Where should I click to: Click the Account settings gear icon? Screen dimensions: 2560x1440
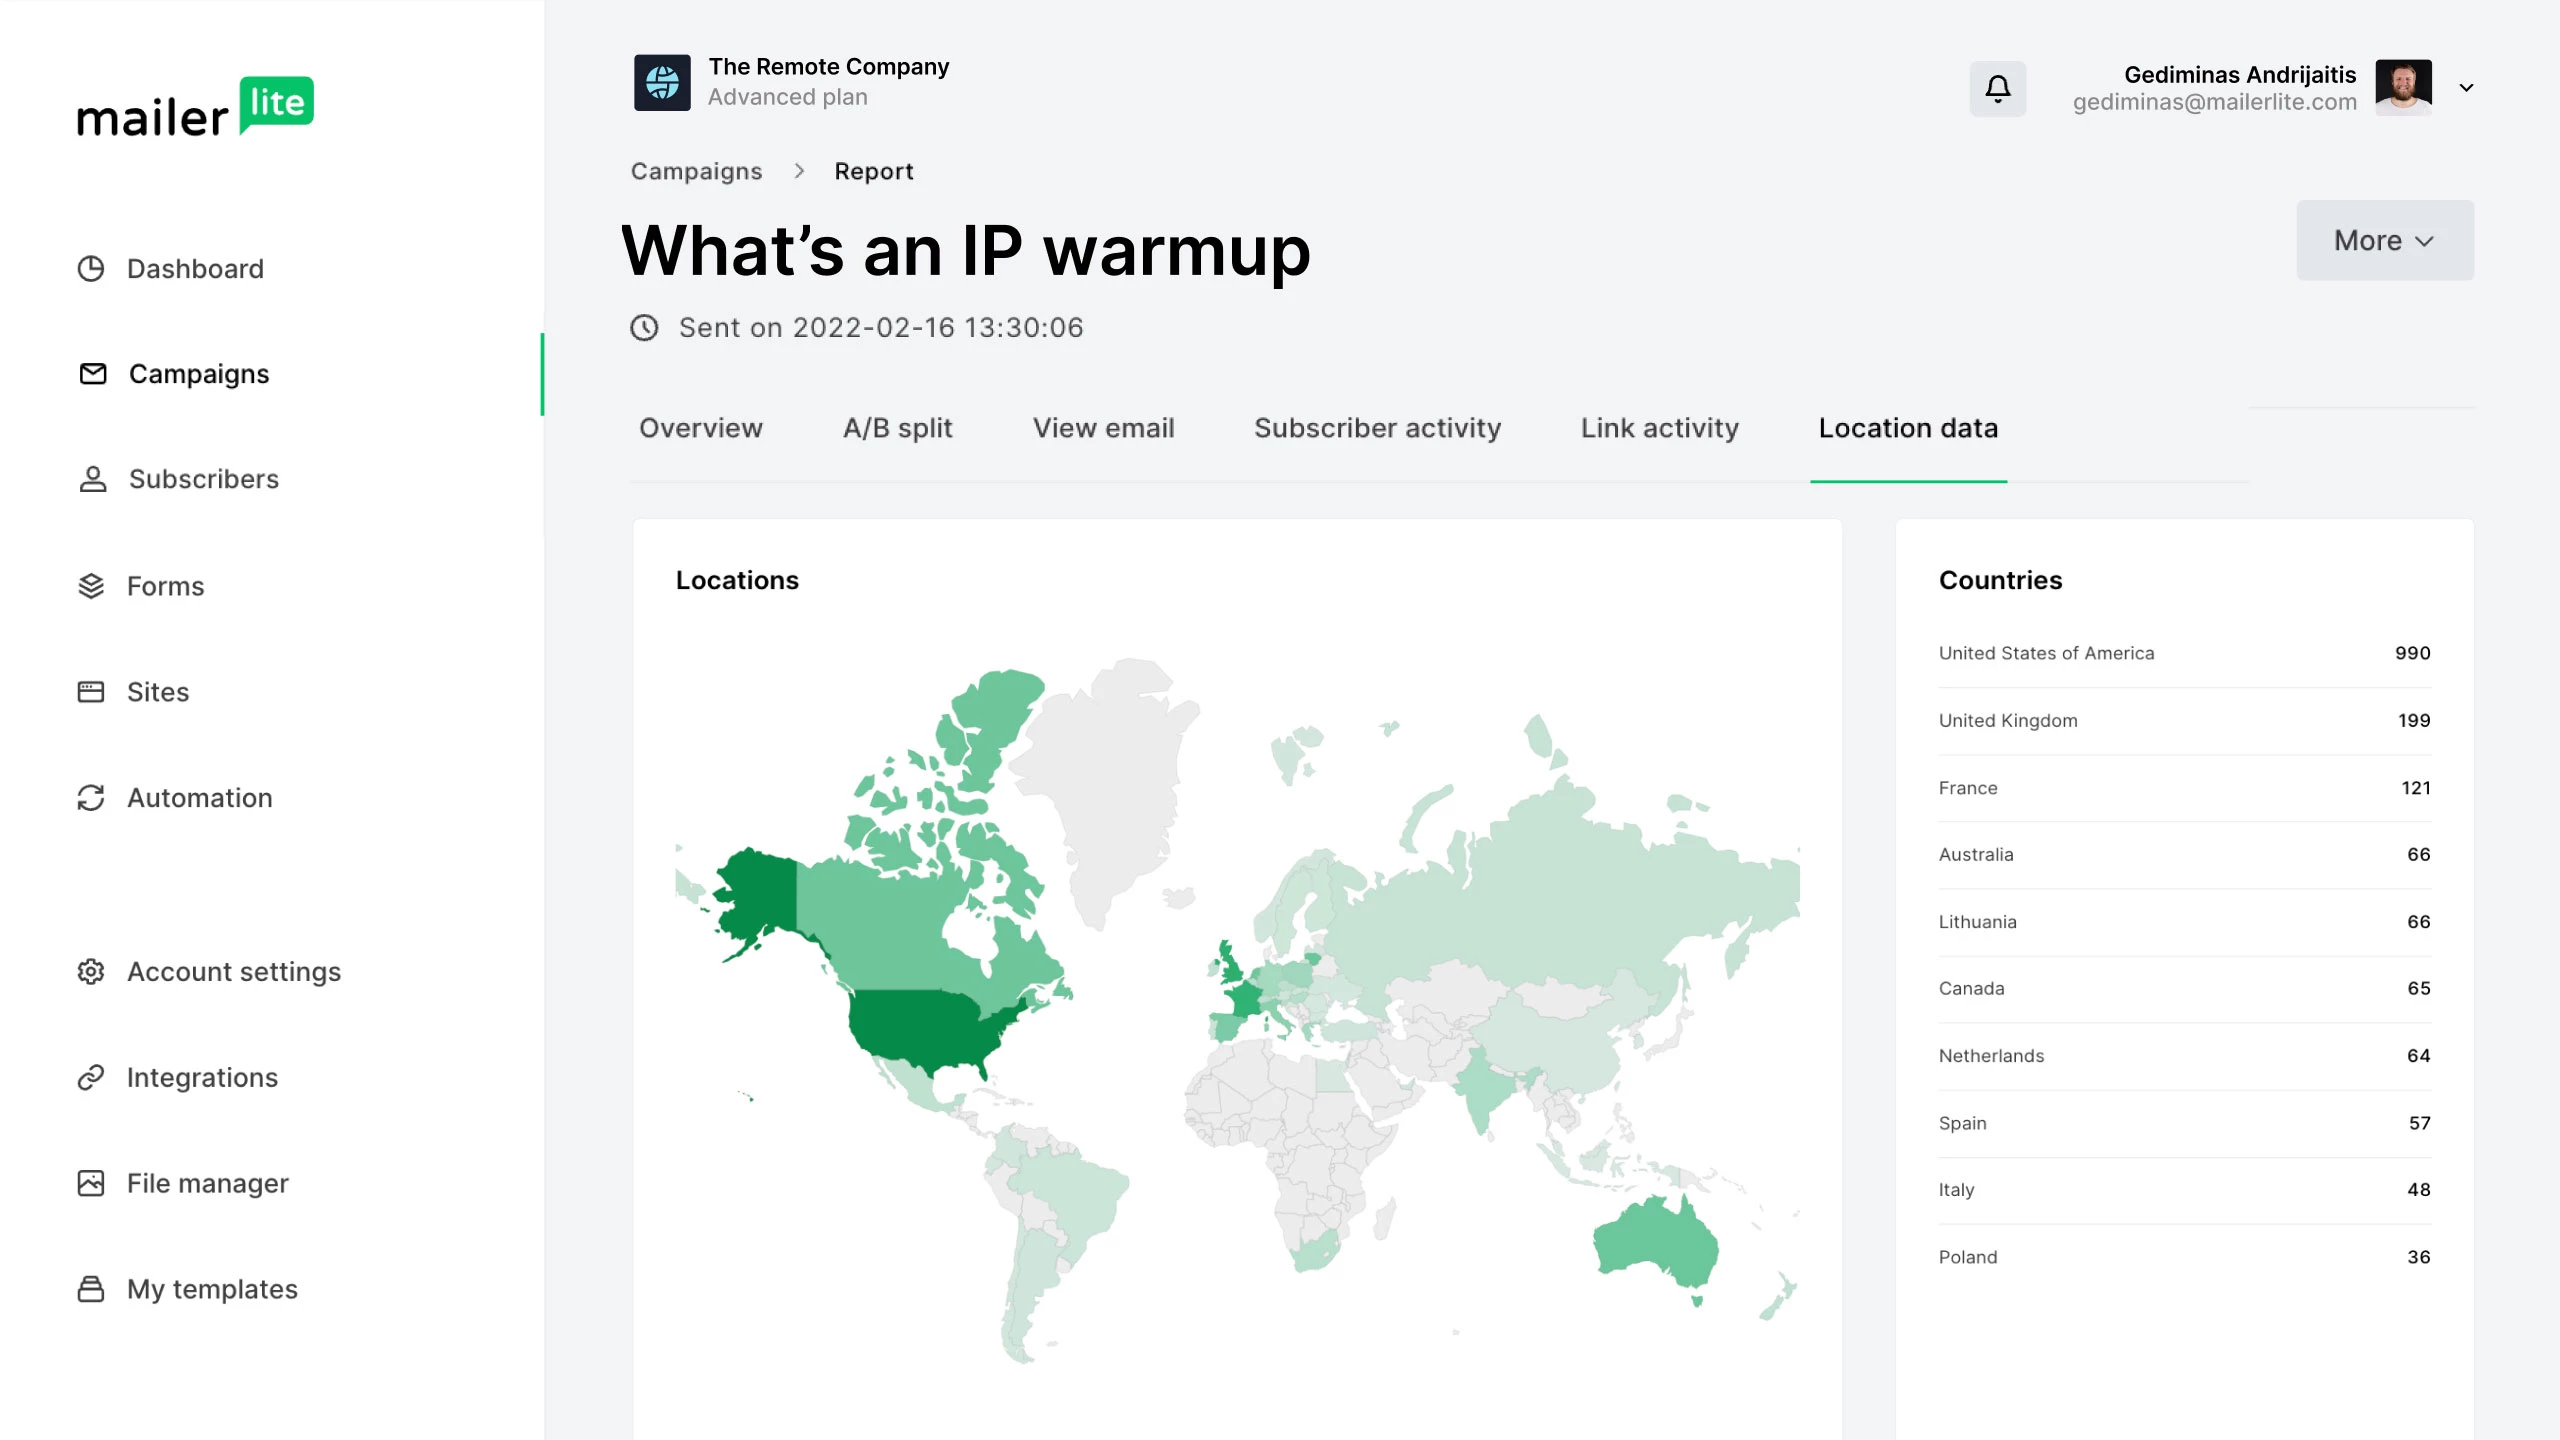91,972
